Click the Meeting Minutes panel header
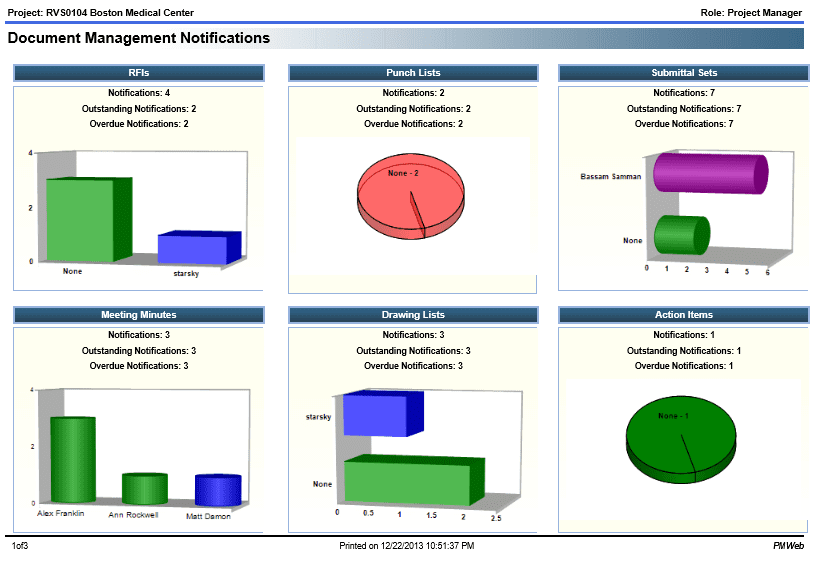Viewport: 818px width, 566px height. pyautogui.click(x=139, y=315)
